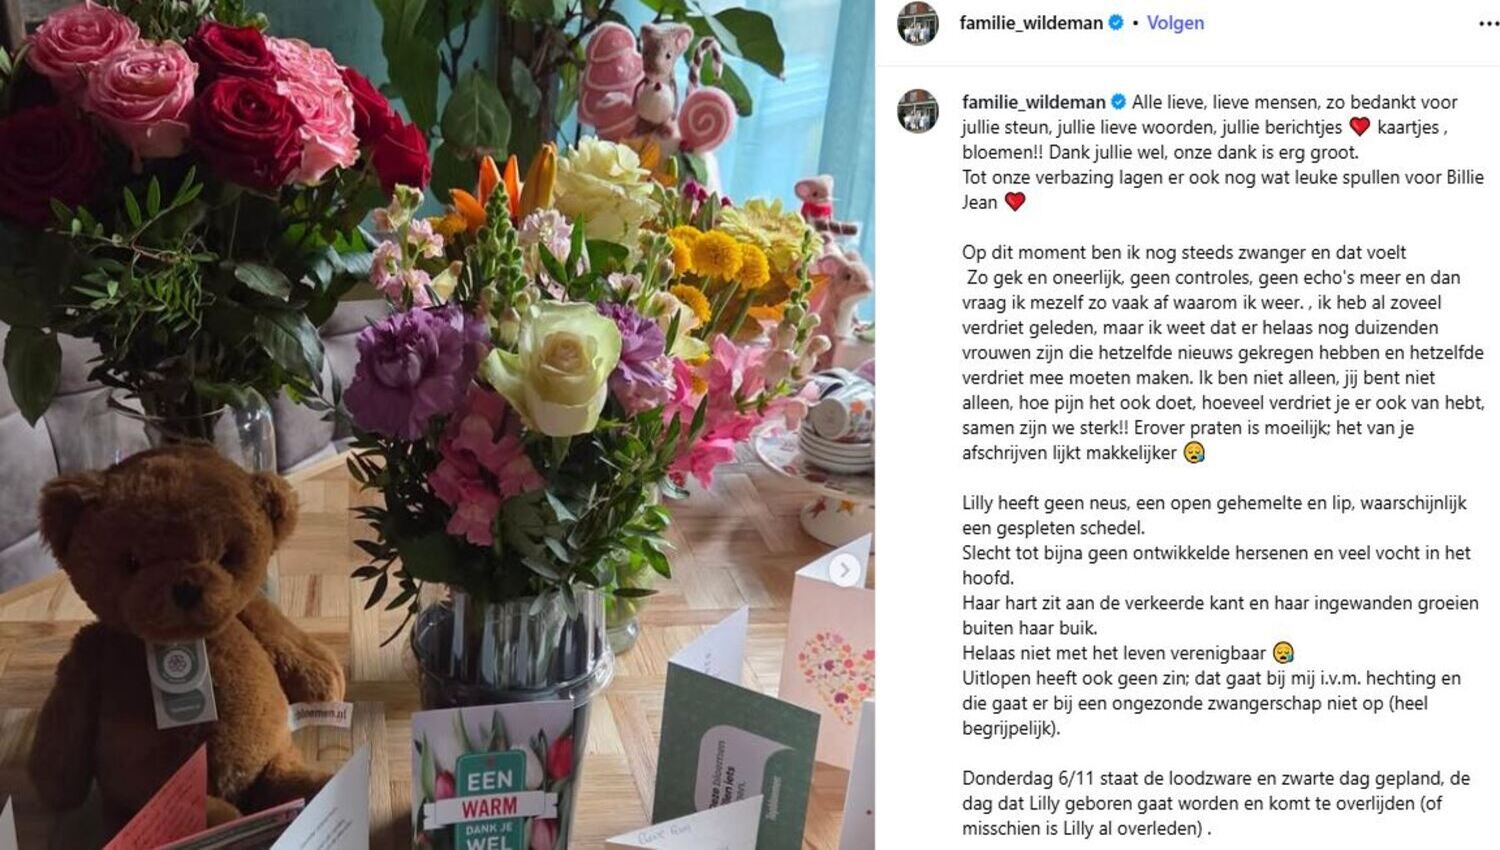Viewport: 1500px width, 850px height.
Task: Click the caption paragraph about Lilly
Action: coord(1220,615)
